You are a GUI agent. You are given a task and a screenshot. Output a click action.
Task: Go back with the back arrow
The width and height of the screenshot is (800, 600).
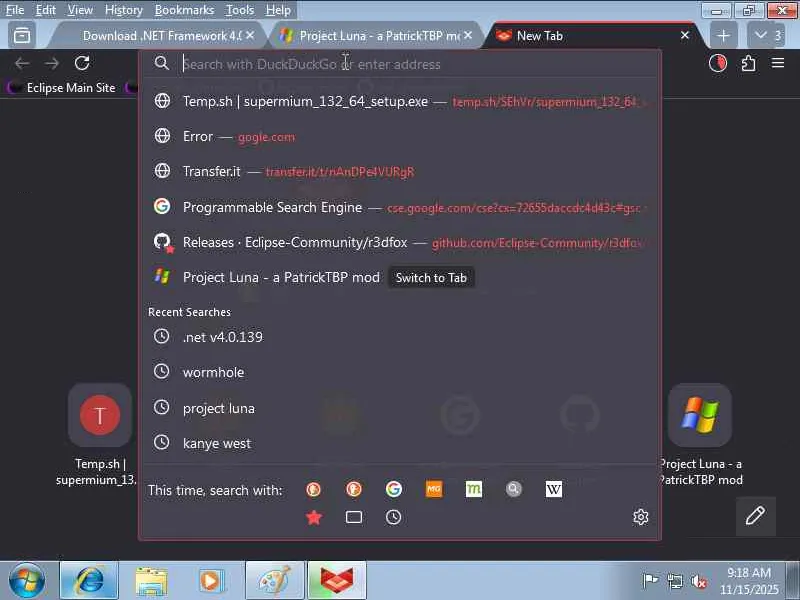tap(22, 63)
